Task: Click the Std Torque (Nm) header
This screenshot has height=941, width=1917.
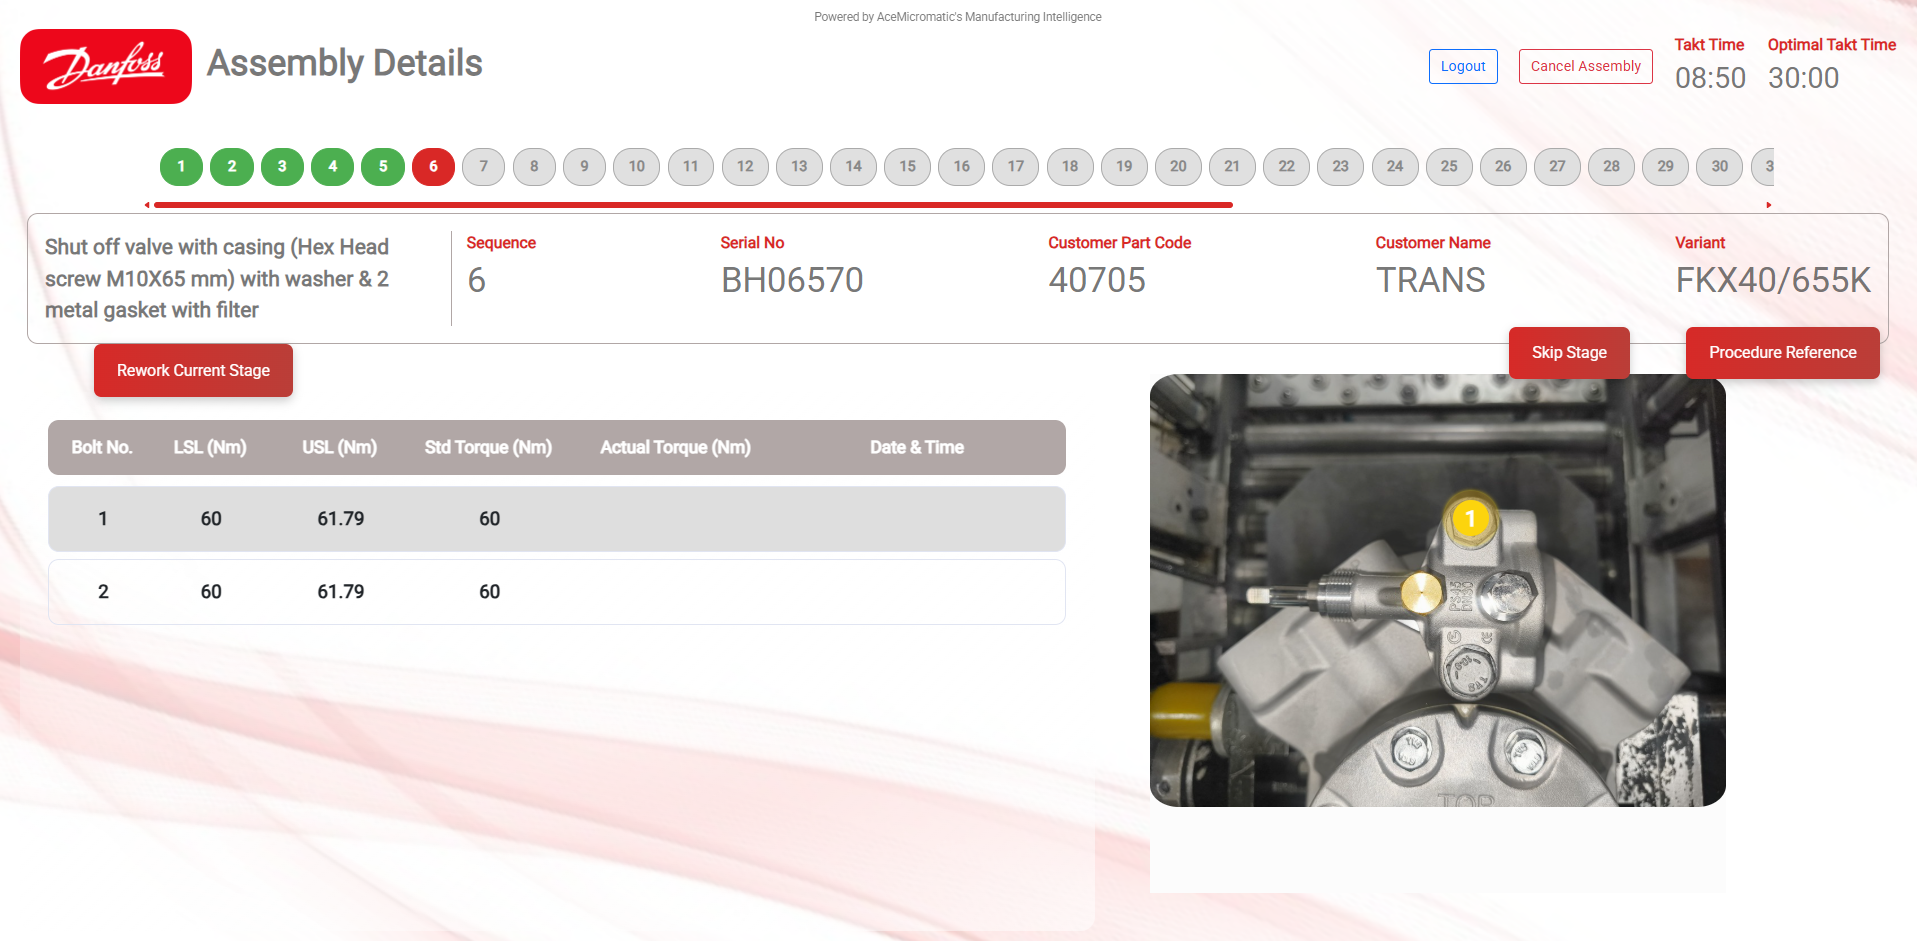Action: [x=488, y=447]
